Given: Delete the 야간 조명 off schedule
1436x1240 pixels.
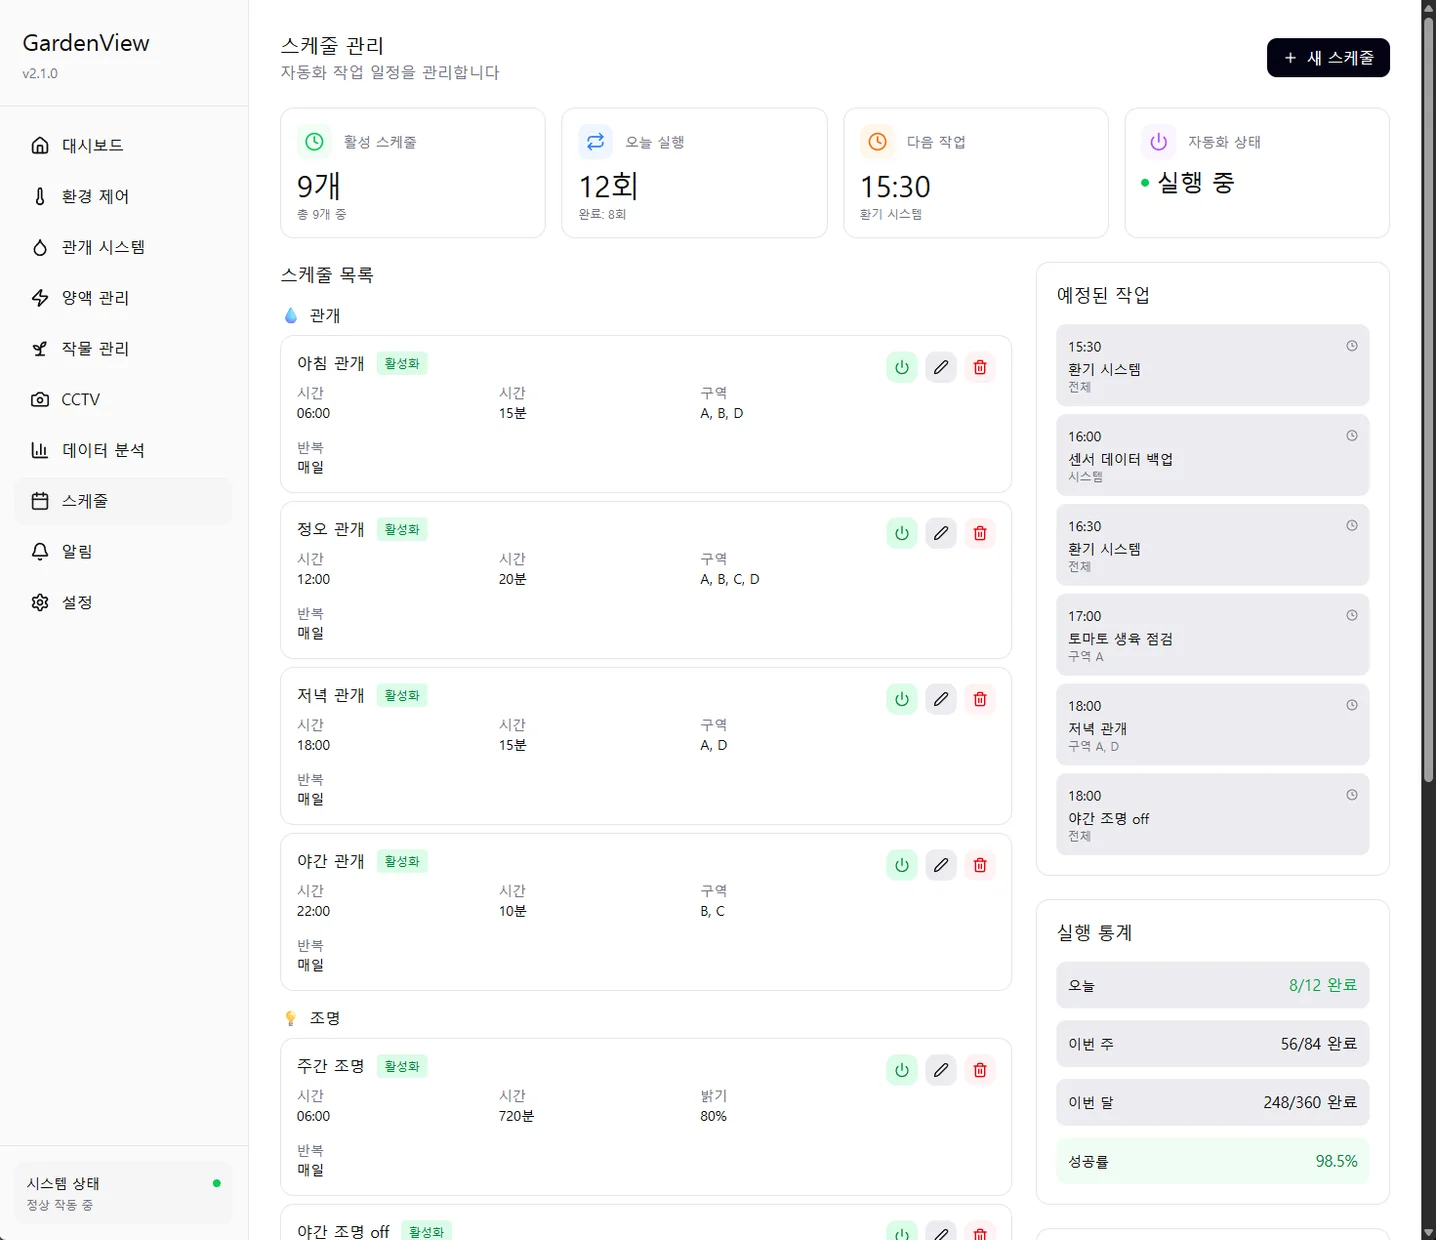Looking at the screenshot, I should click(980, 1232).
